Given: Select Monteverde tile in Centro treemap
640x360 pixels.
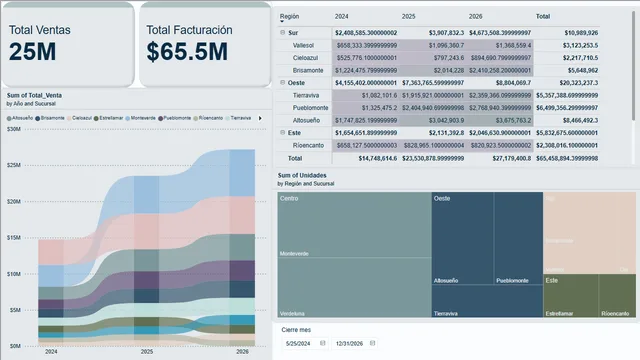Looking at the screenshot, I should 354,224.
